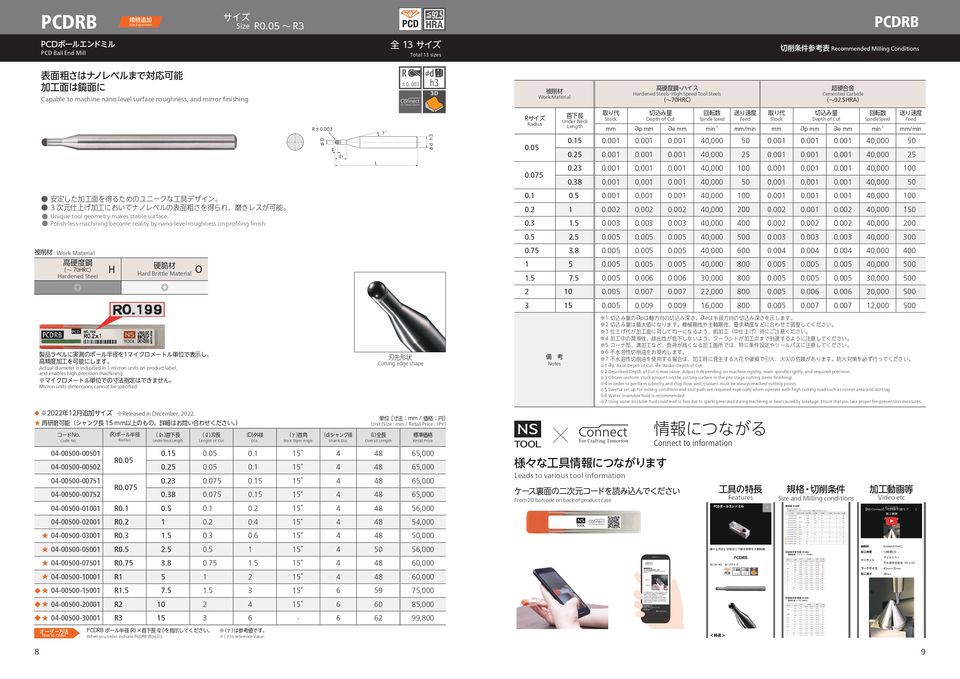
Task: Open the 工具の特長 Features preview image
Action: tap(740, 572)
